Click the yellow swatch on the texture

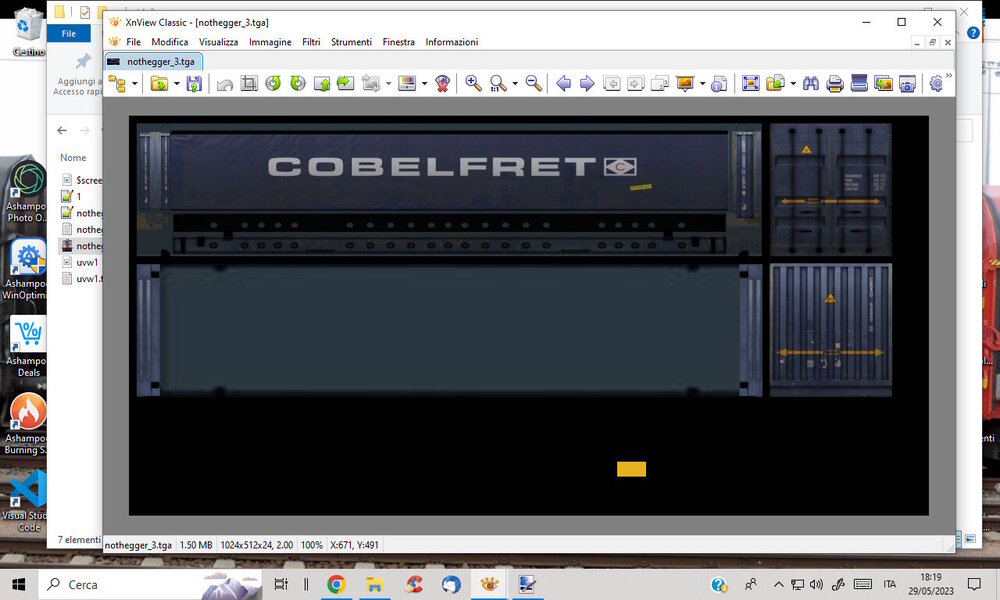[631, 469]
